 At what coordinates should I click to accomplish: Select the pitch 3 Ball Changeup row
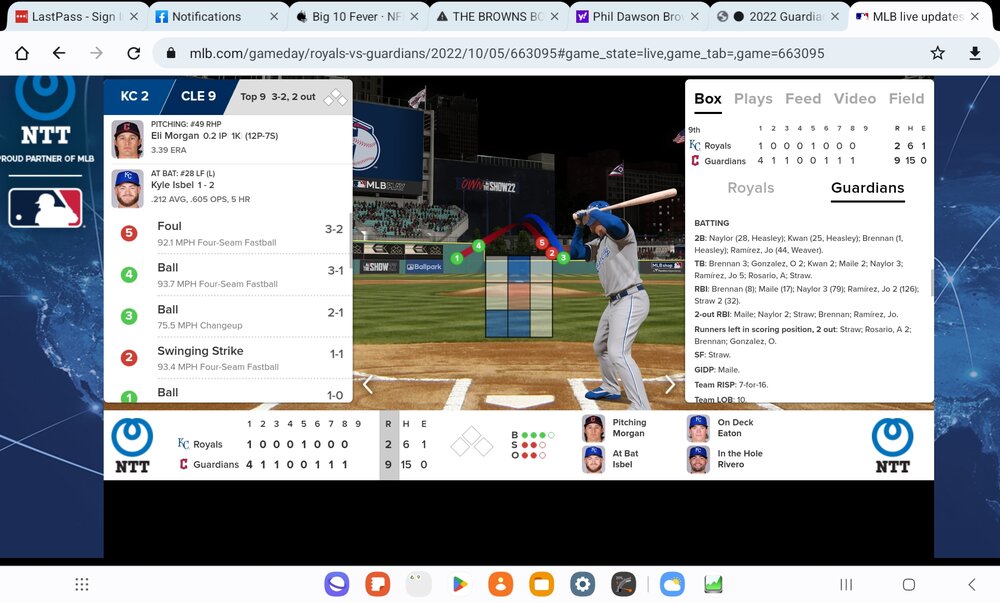[x=230, y=317]
